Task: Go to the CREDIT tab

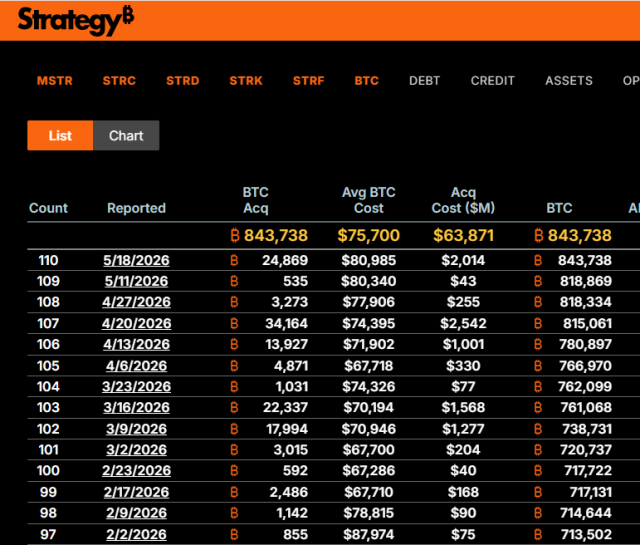Action: [x=493, y=81]
